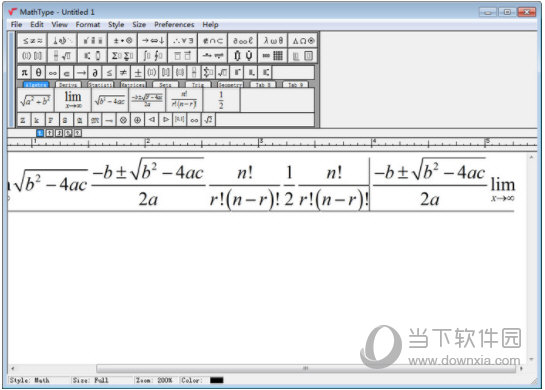Open the Preferences menu

coord(174,24)
